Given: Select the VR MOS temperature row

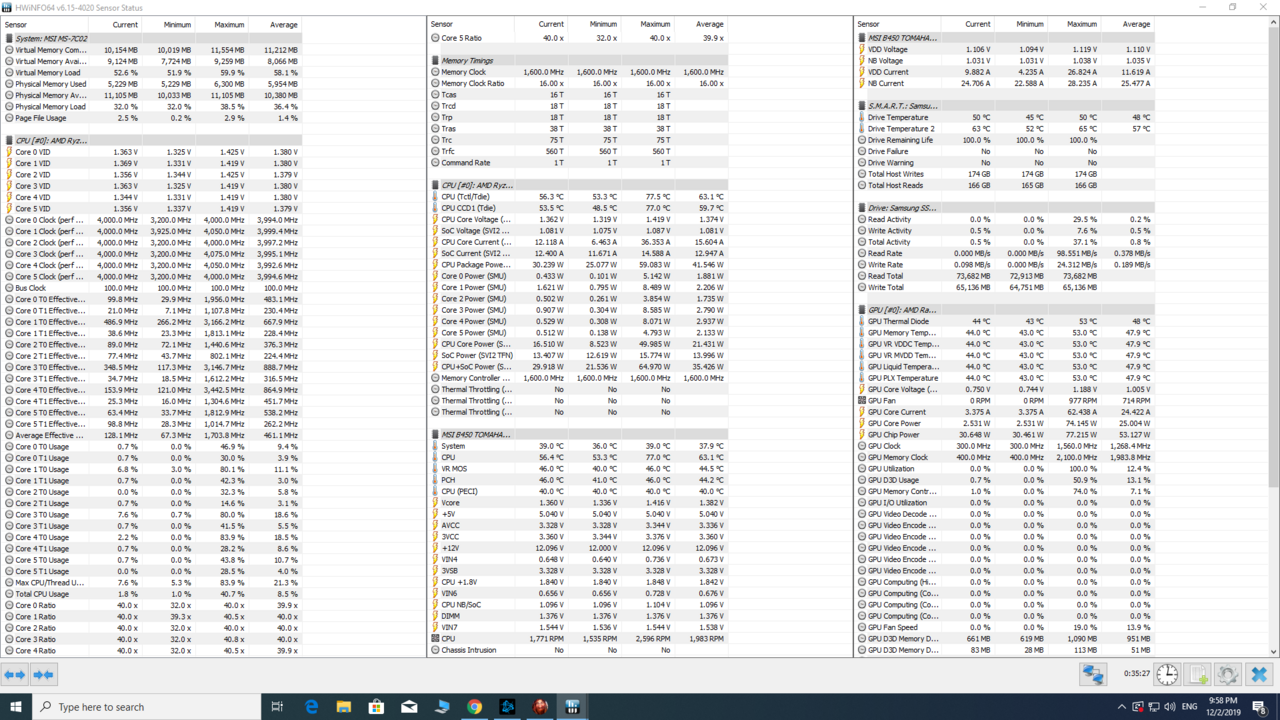Looking at the screenshot, I should [577, 469].
